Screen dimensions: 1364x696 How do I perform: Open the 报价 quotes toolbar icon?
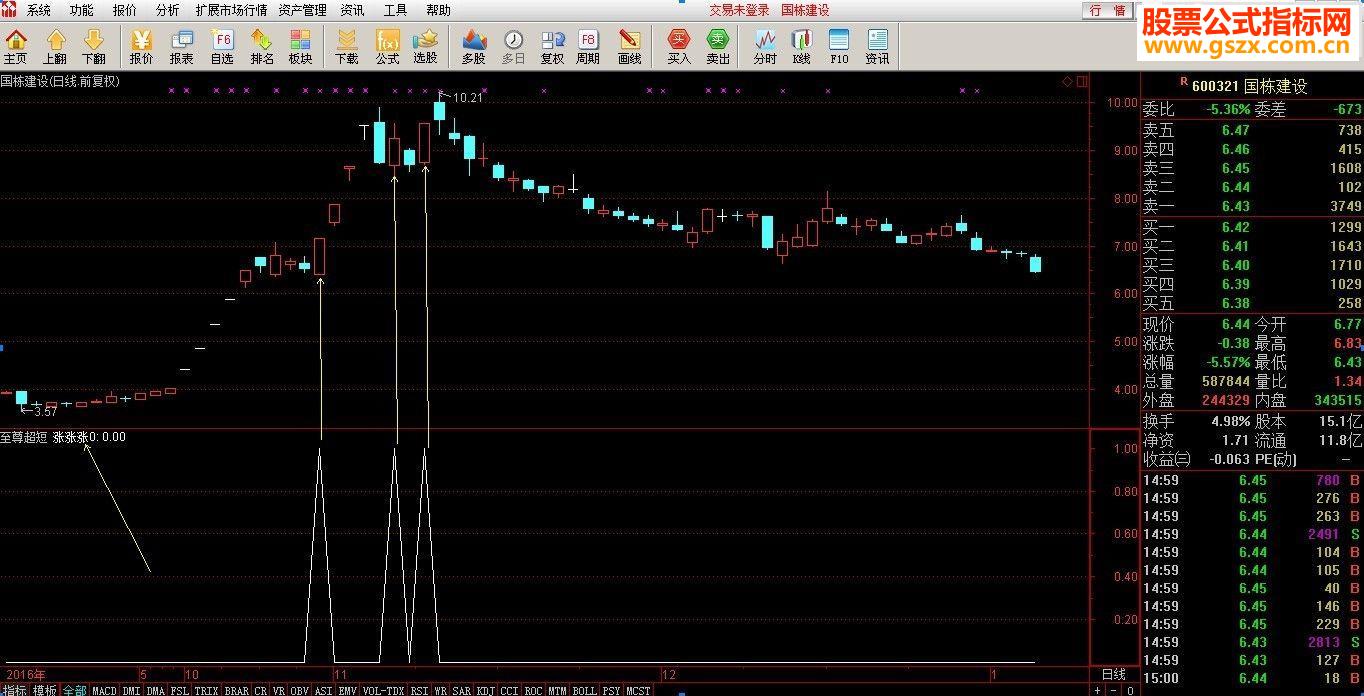(141, 46)
